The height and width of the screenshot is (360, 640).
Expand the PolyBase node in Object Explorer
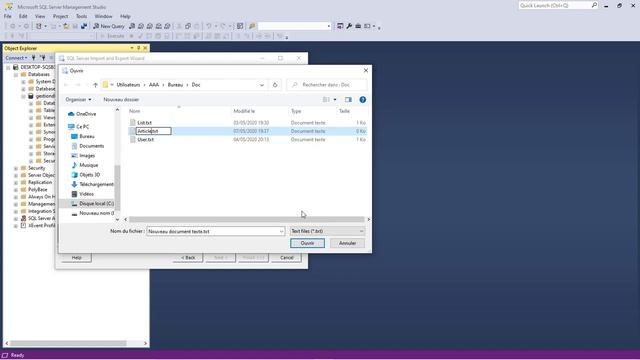(16, 190)
